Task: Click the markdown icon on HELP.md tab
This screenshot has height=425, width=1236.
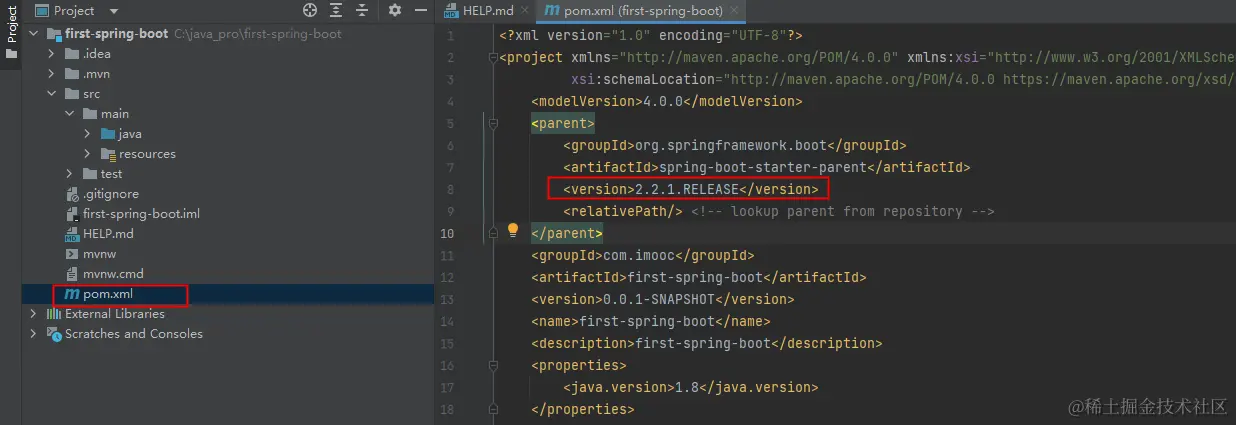Action: (452, 10)
